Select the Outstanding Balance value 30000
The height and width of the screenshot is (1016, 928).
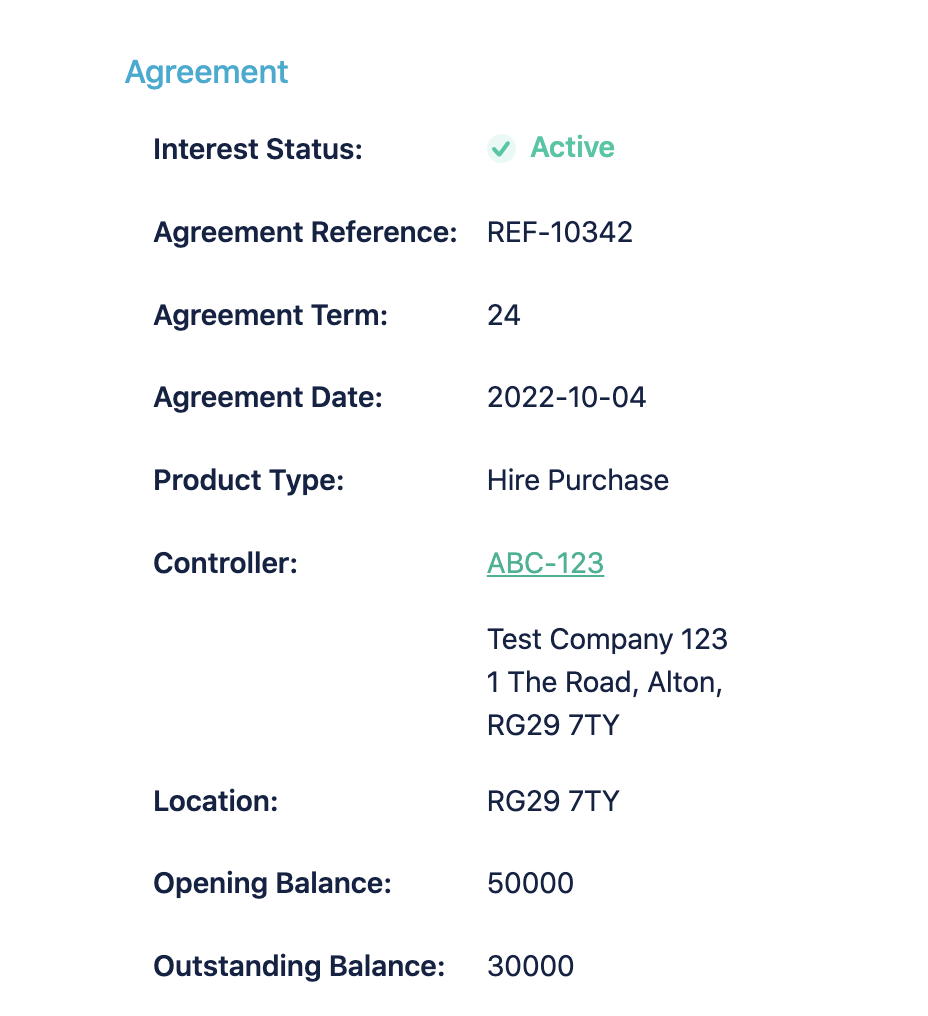530,966
